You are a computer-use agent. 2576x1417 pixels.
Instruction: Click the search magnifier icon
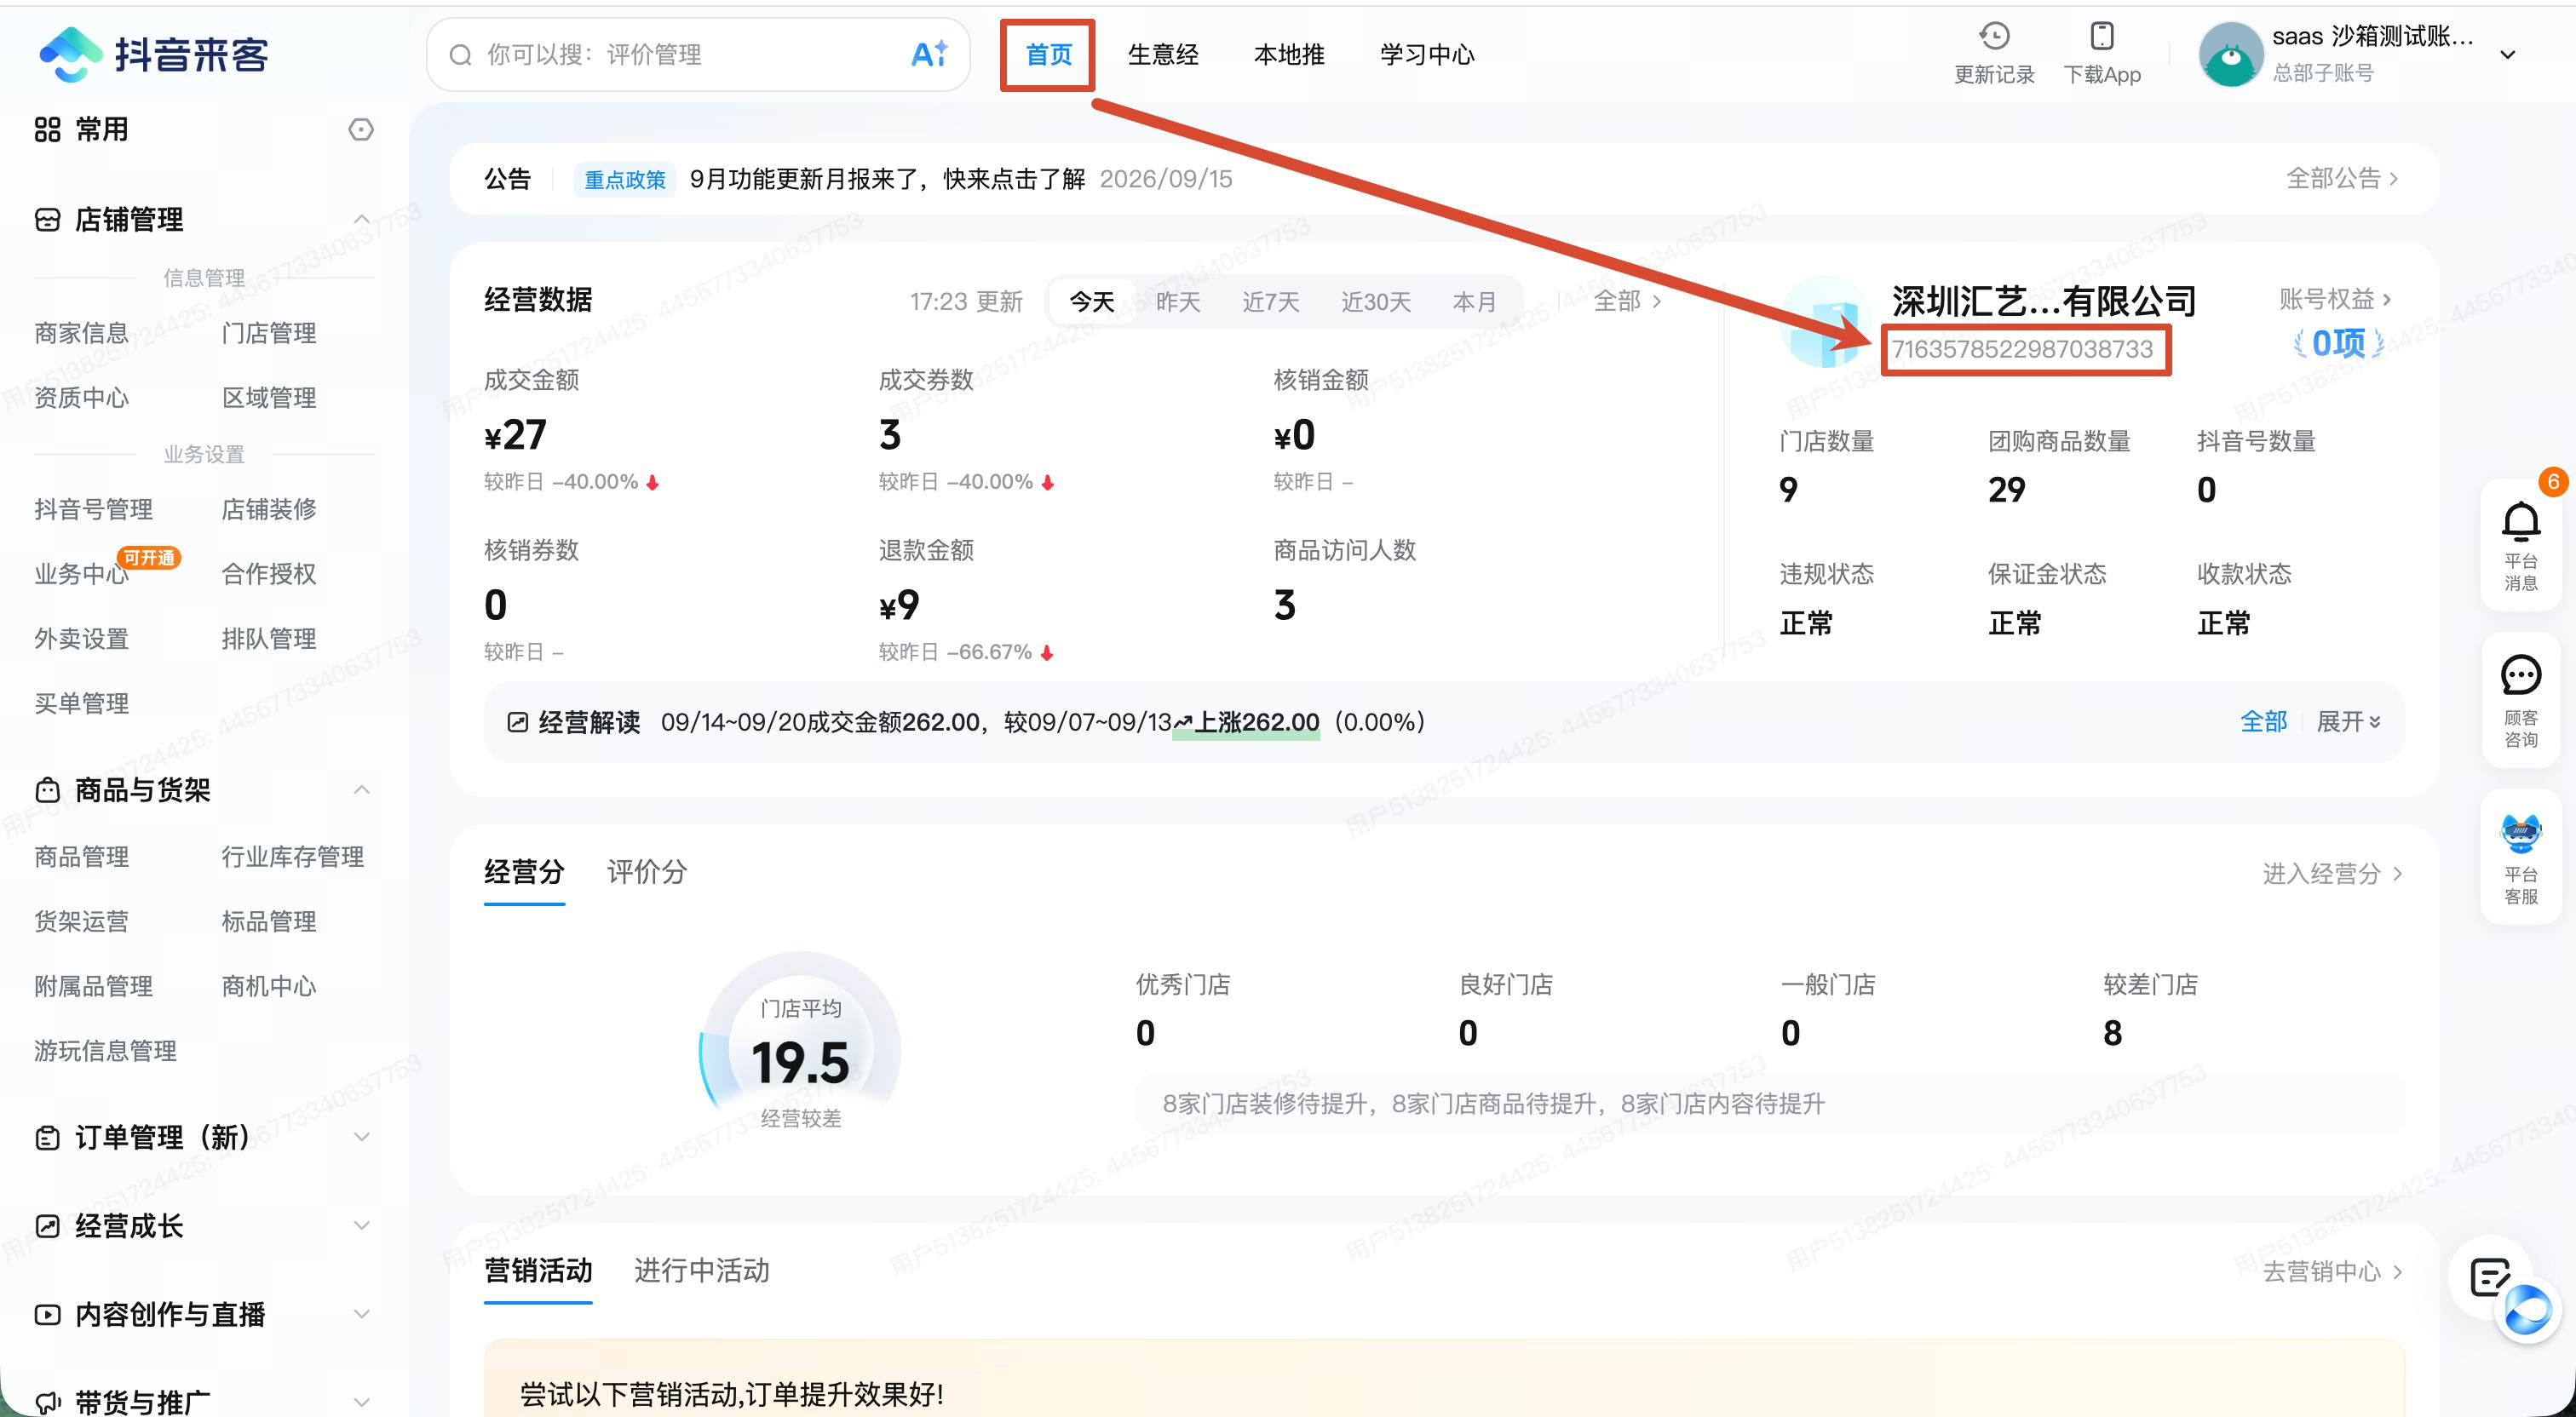460,54
